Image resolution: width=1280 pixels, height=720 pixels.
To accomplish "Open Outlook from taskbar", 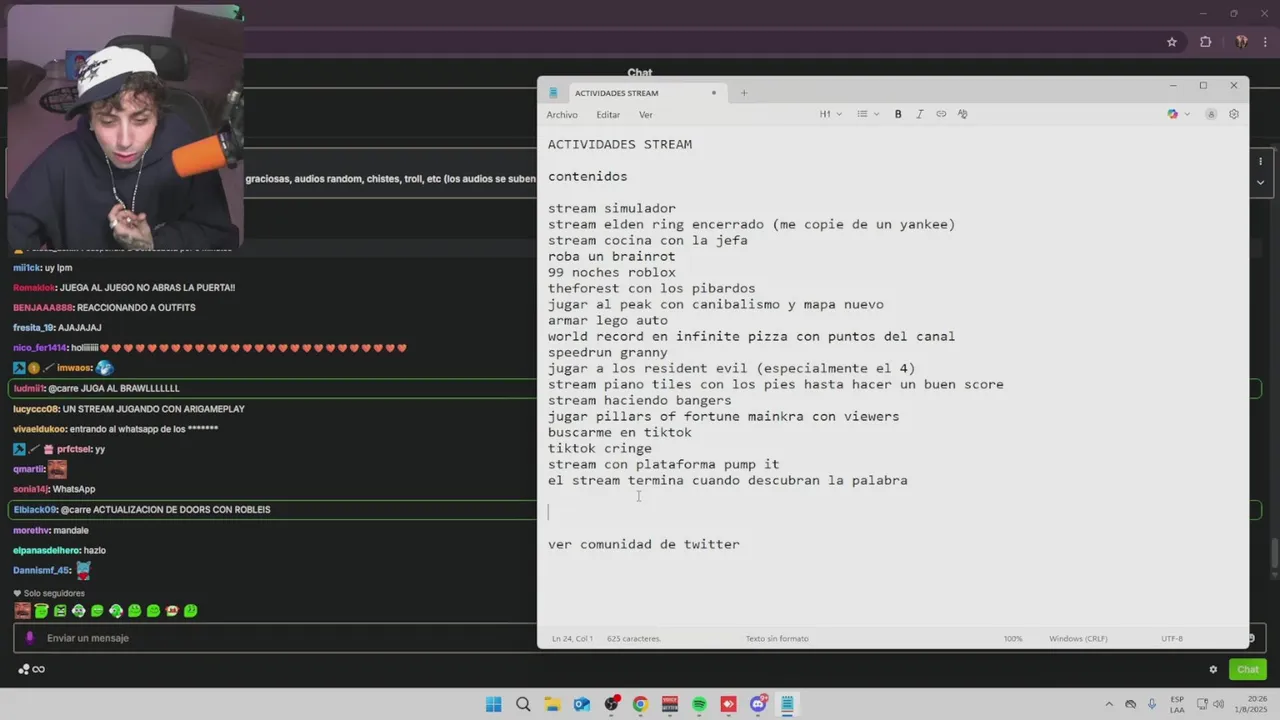I will point(581,704).
